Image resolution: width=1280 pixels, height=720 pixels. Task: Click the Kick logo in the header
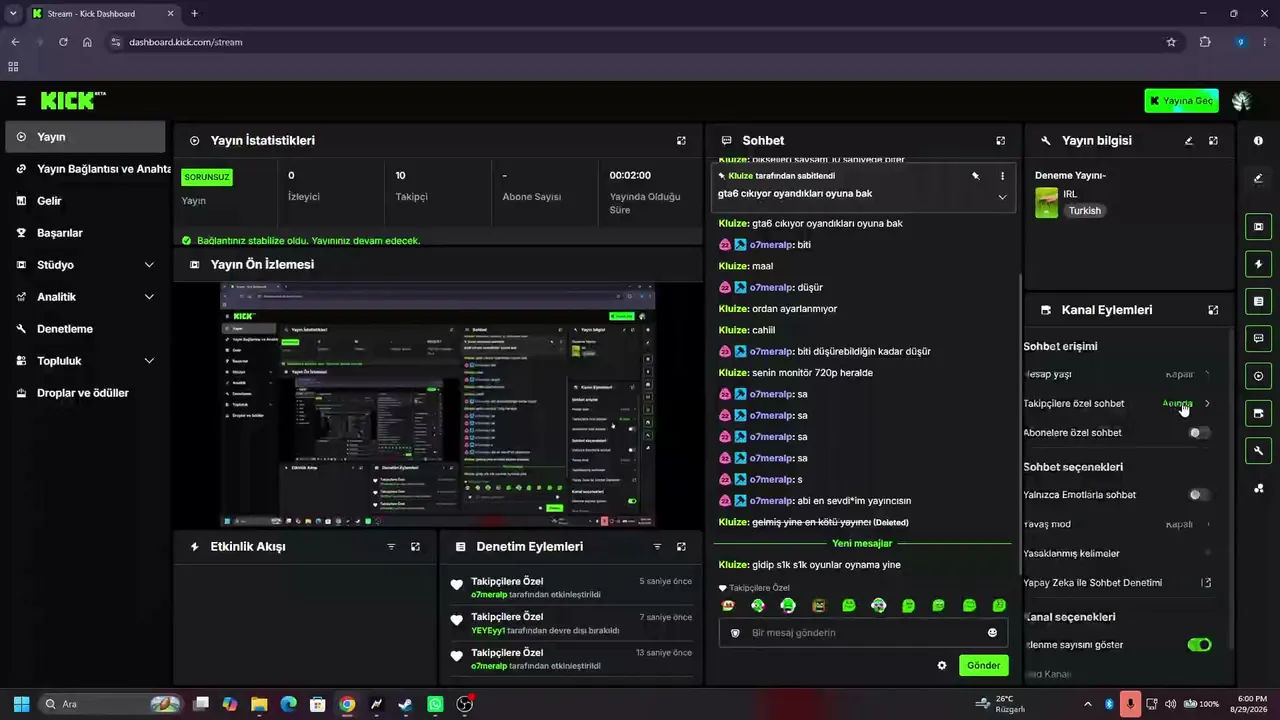(x=73, y=100)
